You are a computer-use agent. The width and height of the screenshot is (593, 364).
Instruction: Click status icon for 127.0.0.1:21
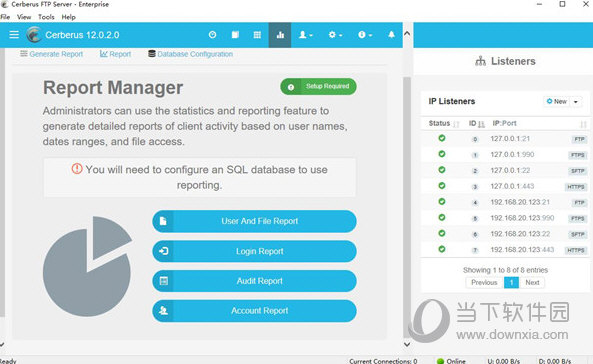point(442,138)
